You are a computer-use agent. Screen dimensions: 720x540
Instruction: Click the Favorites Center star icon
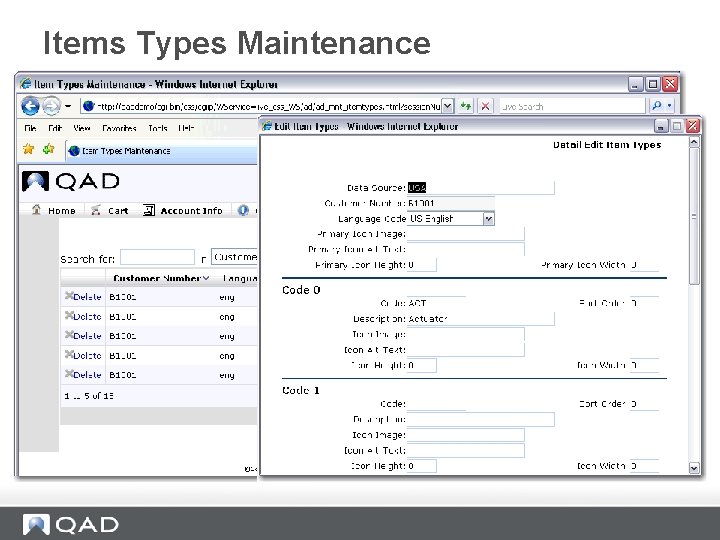click(x=28, y=149)
